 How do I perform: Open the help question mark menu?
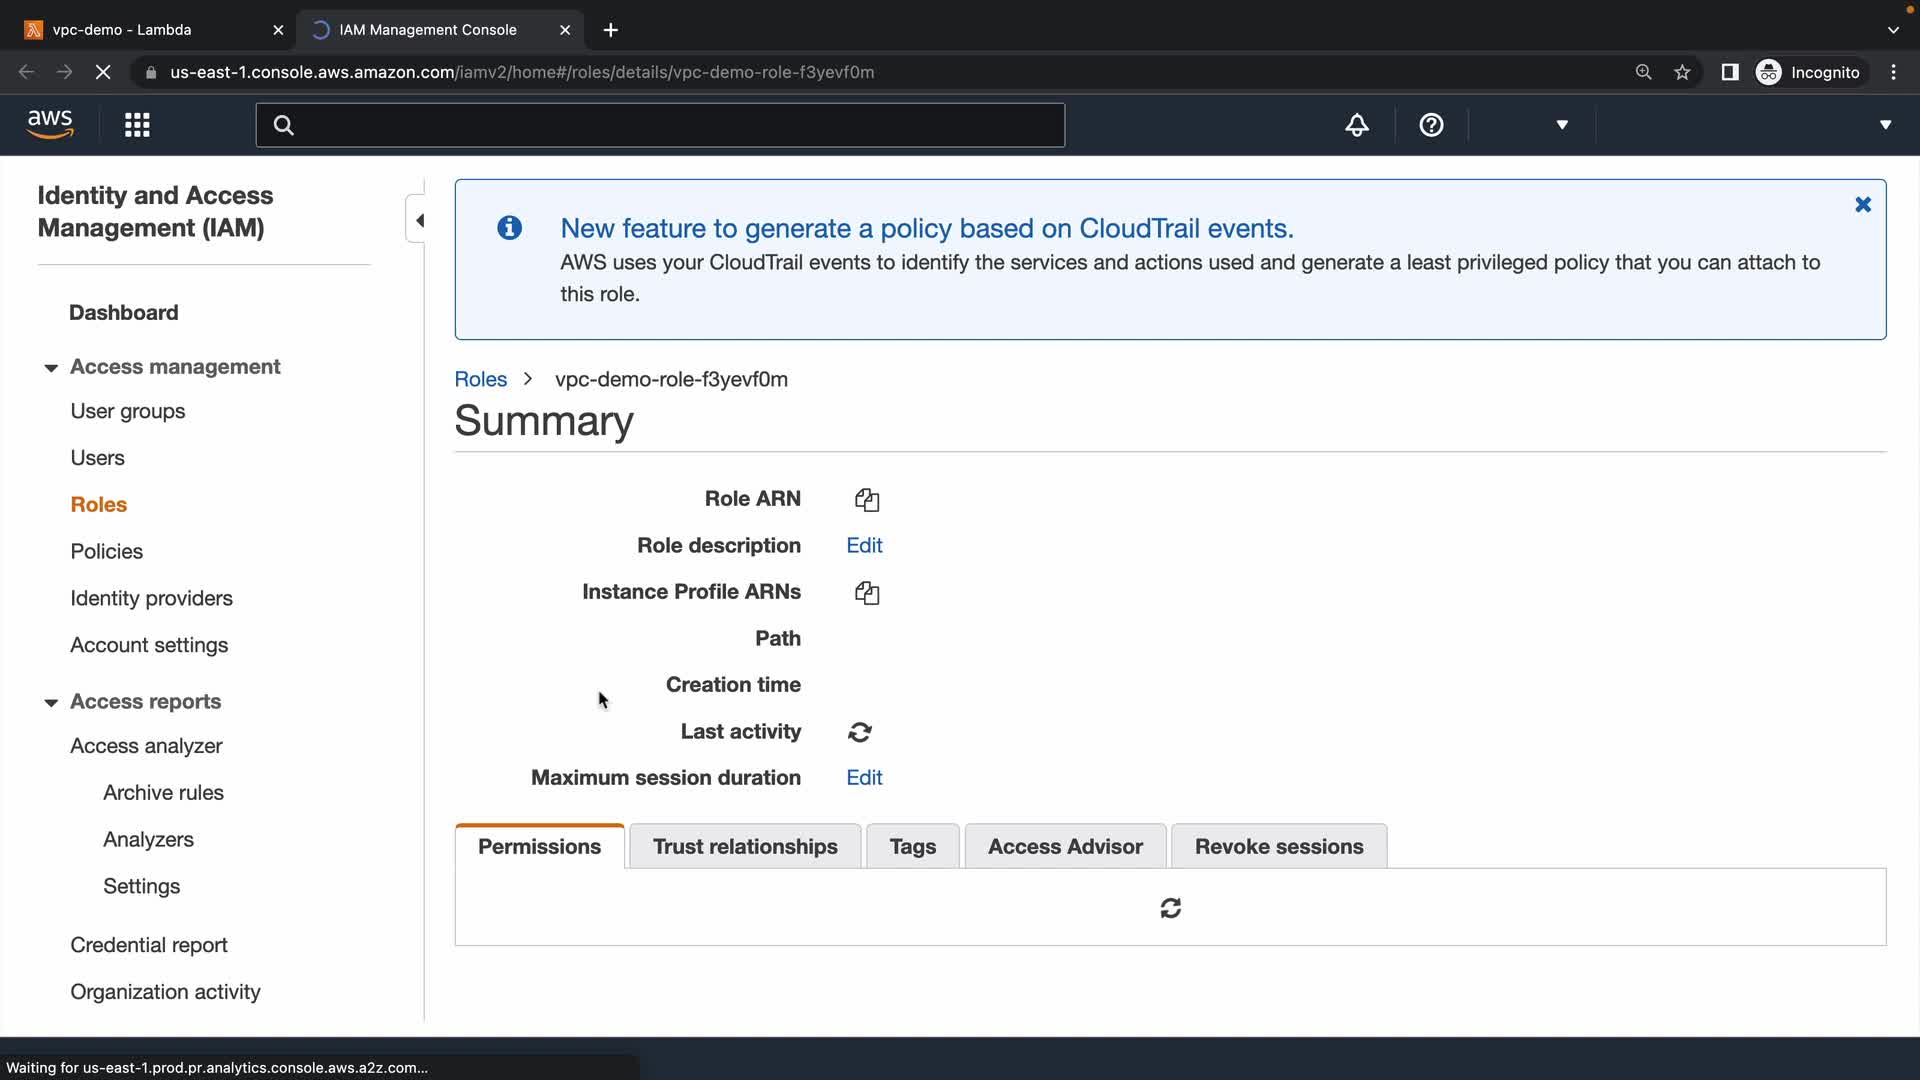pyautogui.click(x=1431, y=125)
